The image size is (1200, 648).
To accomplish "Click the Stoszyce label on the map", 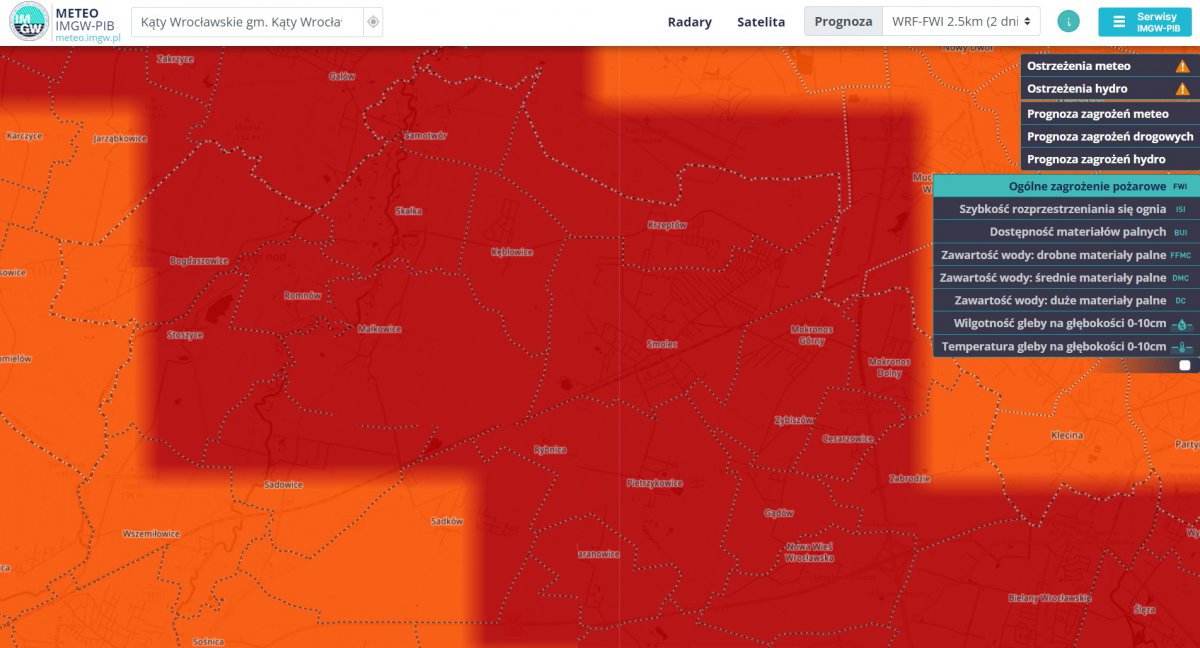I will coord(185,335).
